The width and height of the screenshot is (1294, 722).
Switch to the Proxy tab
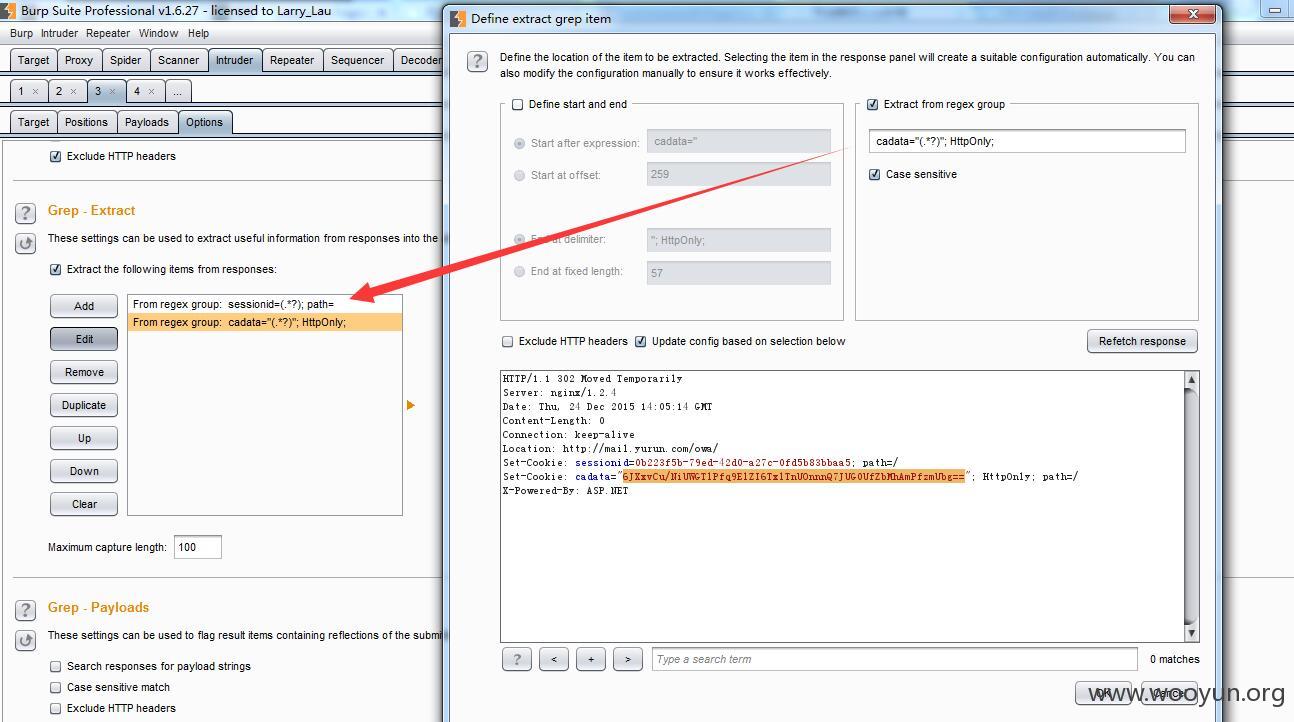[79, 60]
